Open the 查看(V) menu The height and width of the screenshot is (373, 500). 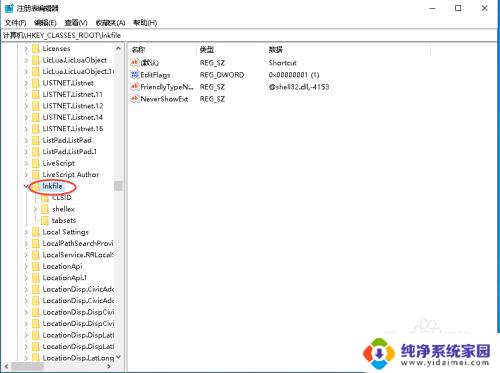(x=76, y=23)
